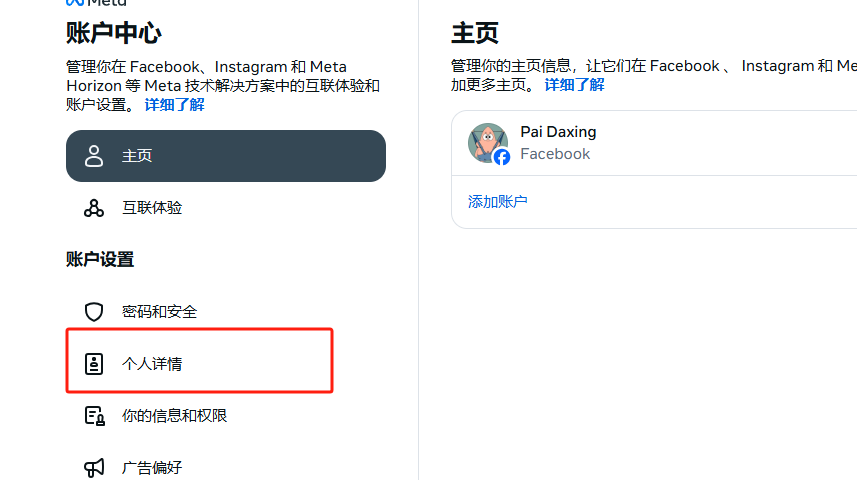Viewport: 857px width, 480px height.
Task: Click 详细了解 link under 账户中心
Action: click(x=174, y=104)
